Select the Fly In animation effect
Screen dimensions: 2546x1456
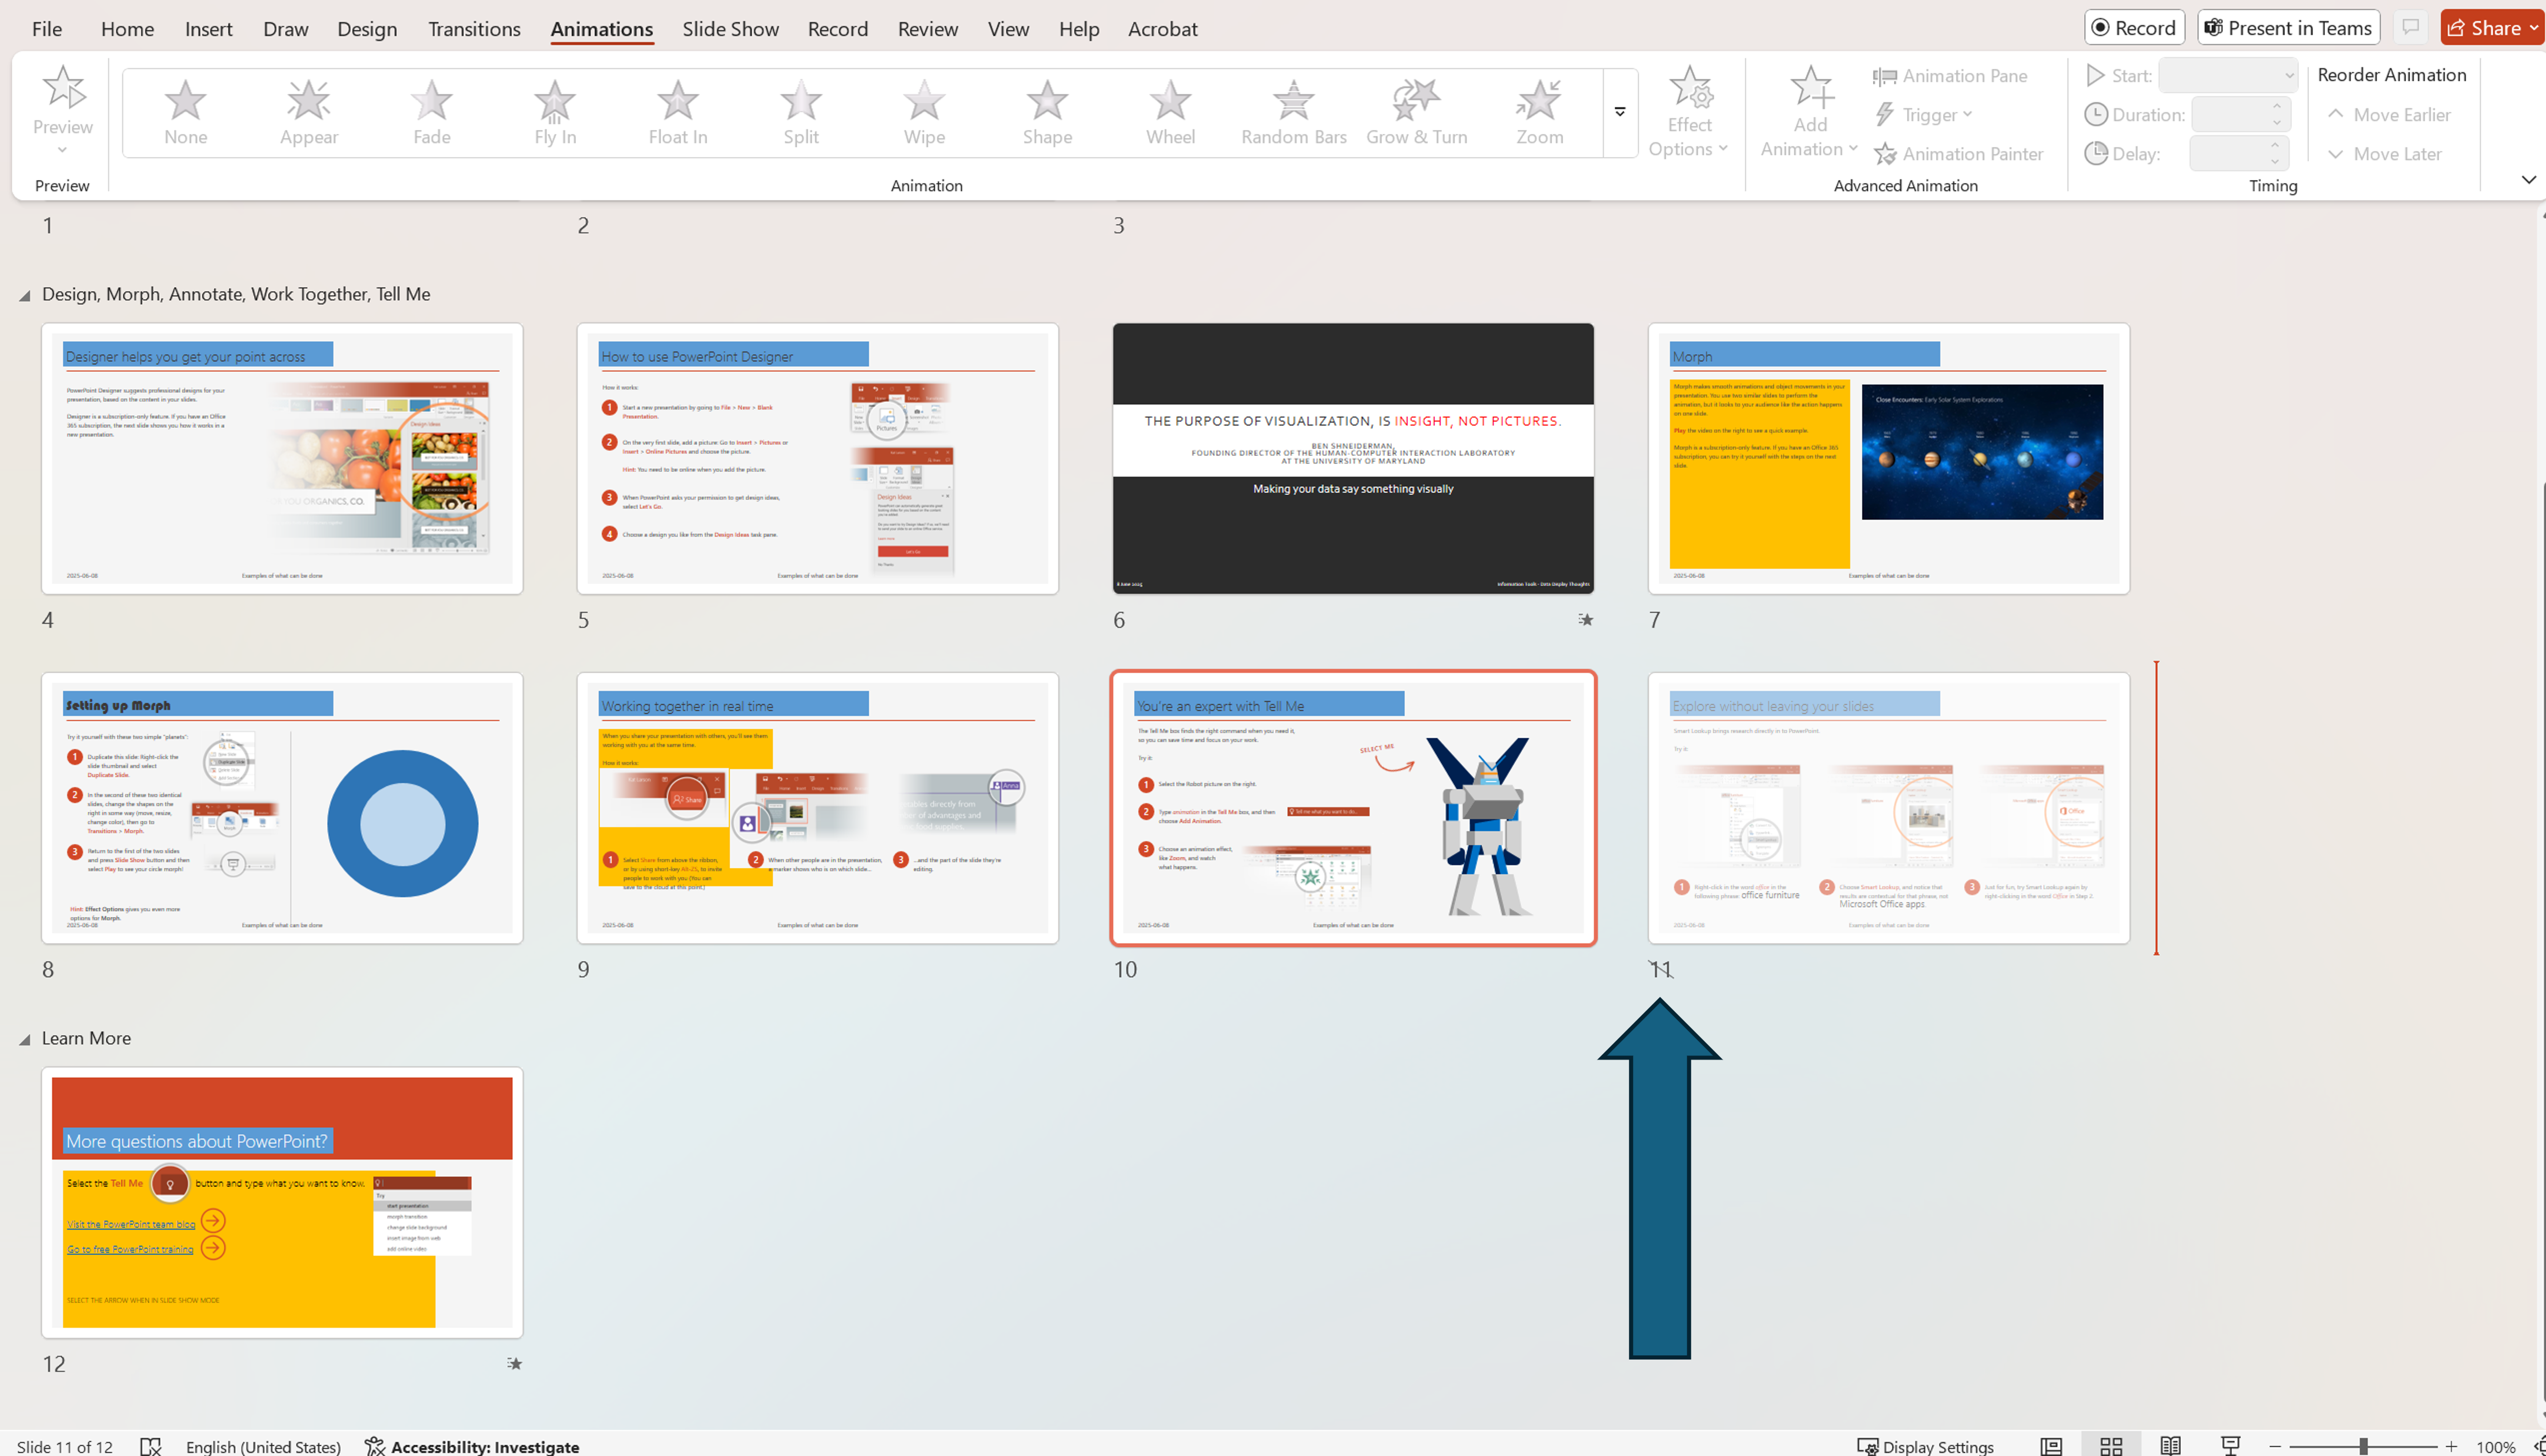click(x=554, y=112)
